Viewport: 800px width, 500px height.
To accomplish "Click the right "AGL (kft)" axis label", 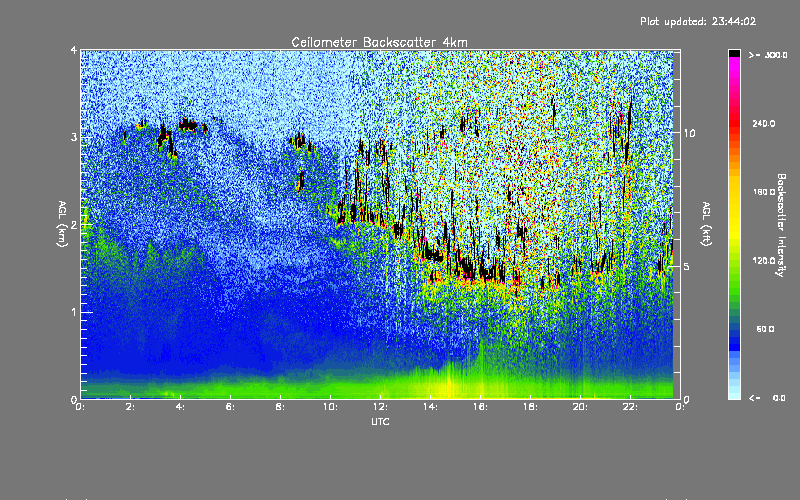I will 707,224.
